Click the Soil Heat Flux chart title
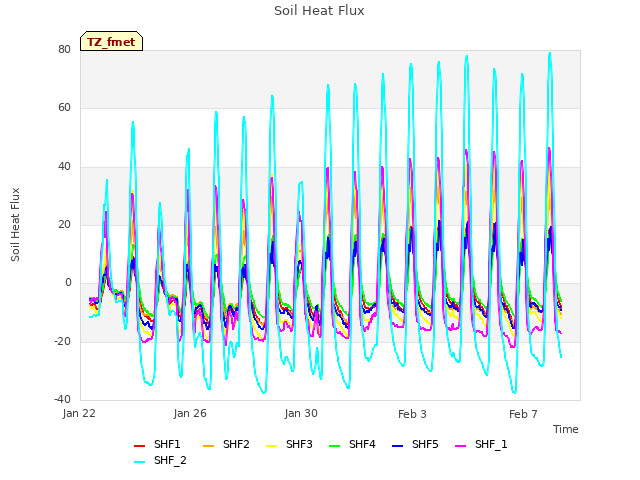The height and width of the screenshot is (480, 640). click(x=319, y=11)
